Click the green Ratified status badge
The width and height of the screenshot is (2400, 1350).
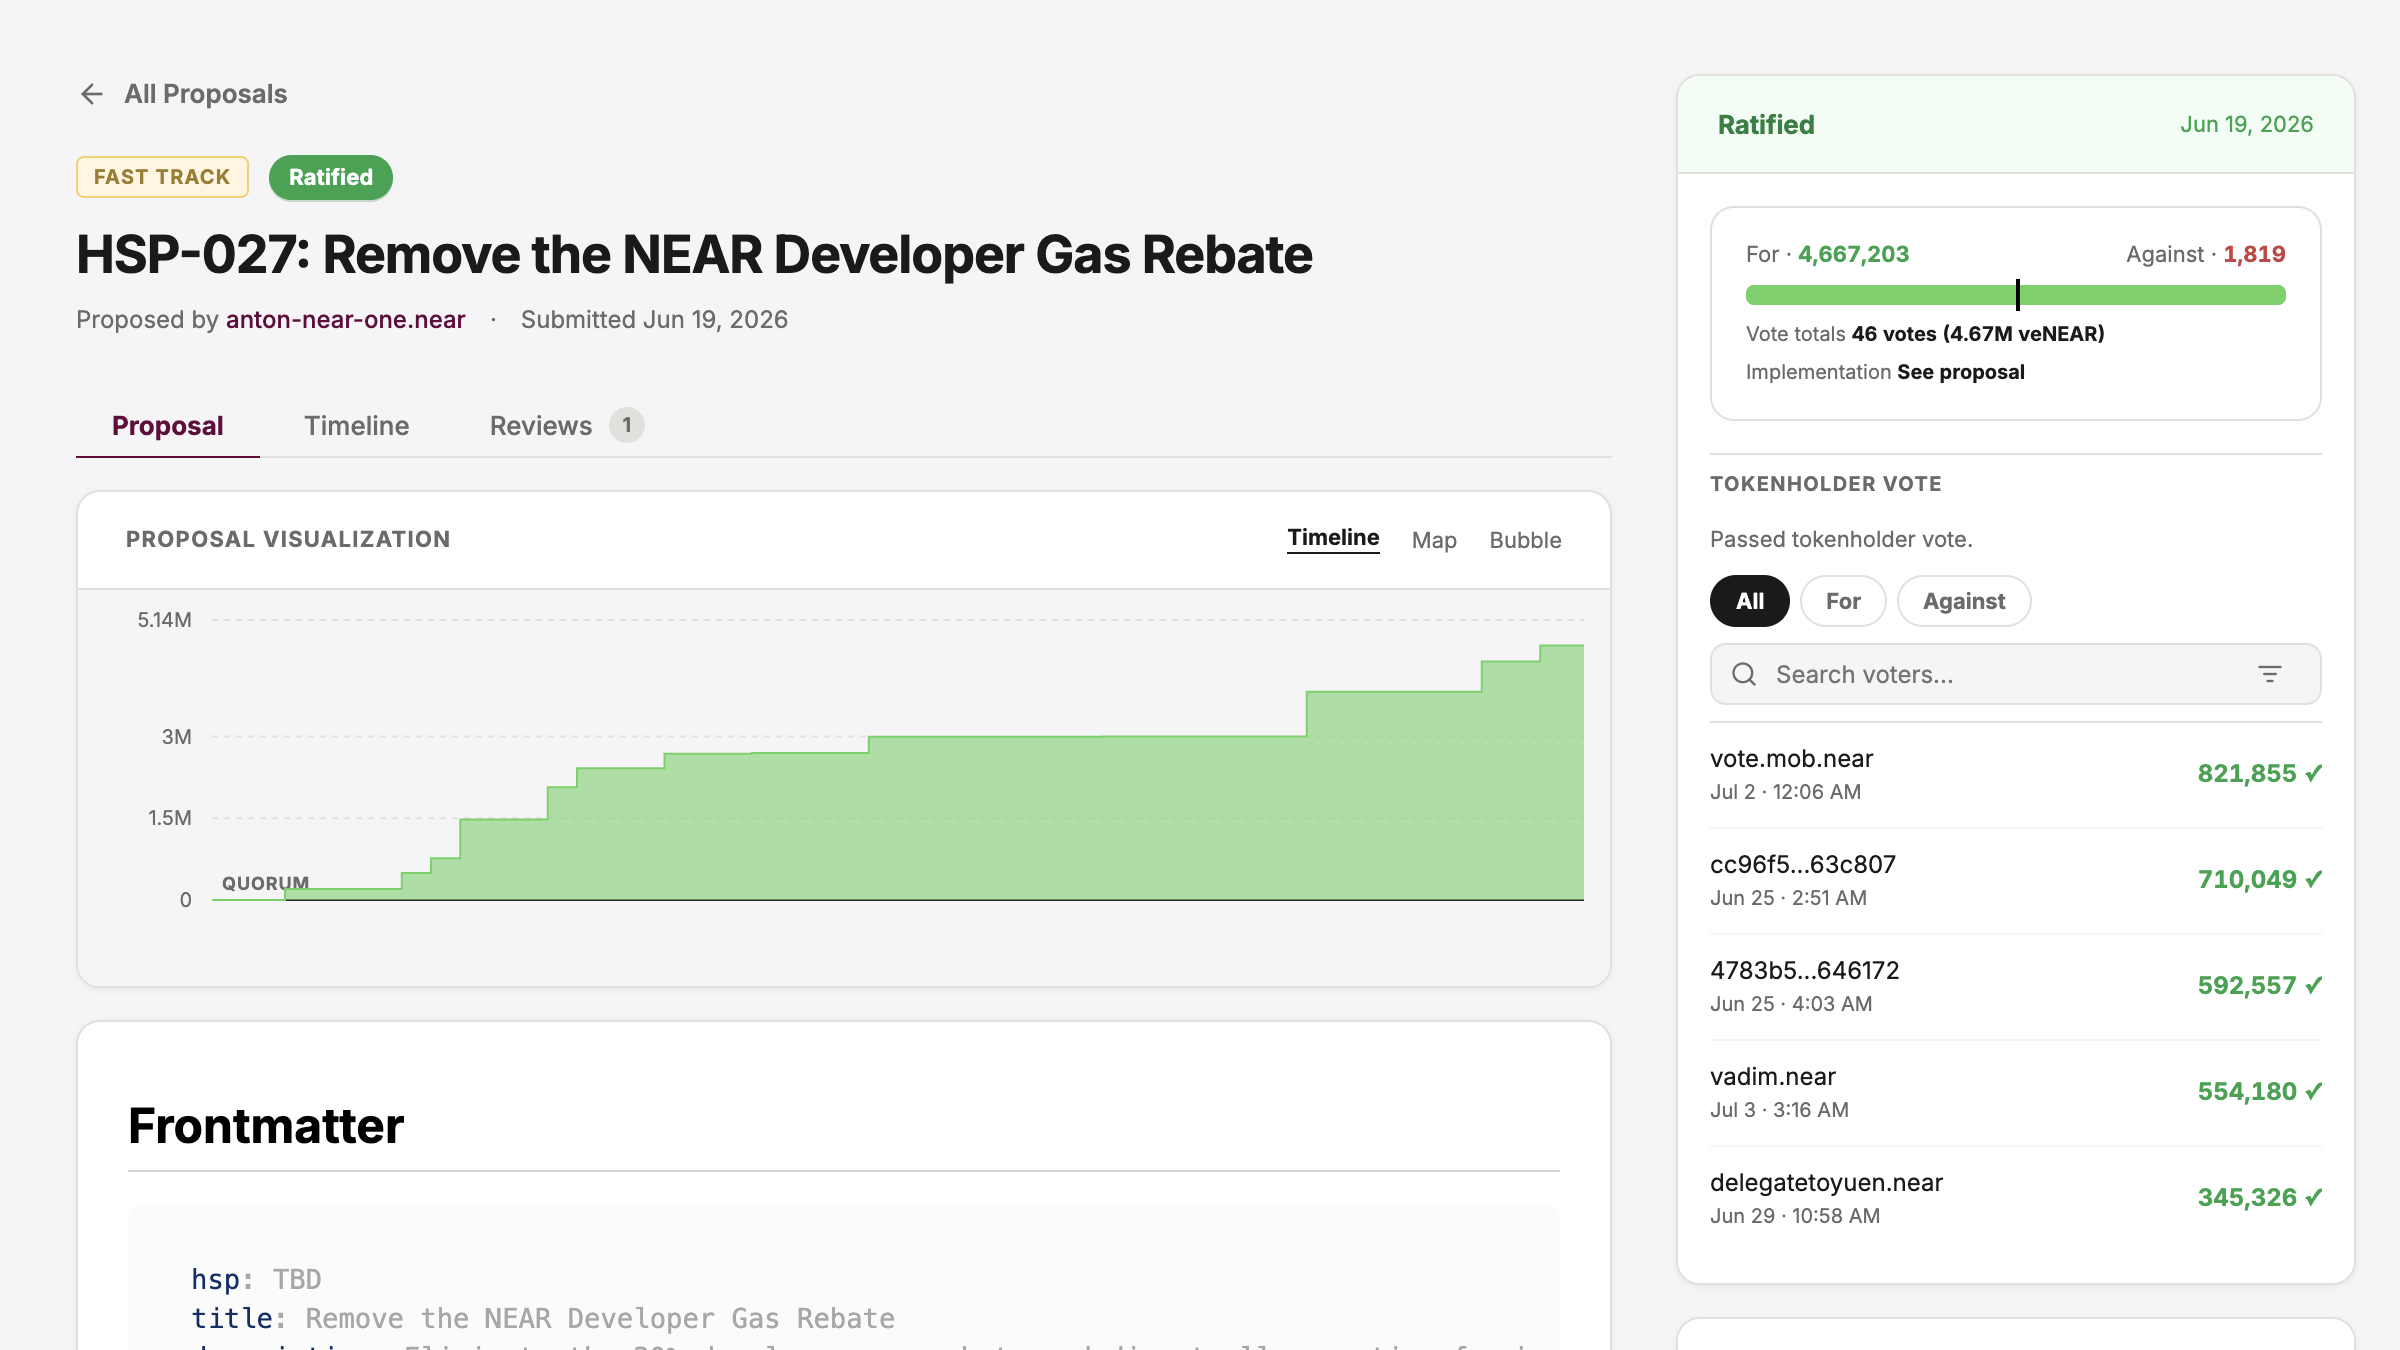[331, 177]
